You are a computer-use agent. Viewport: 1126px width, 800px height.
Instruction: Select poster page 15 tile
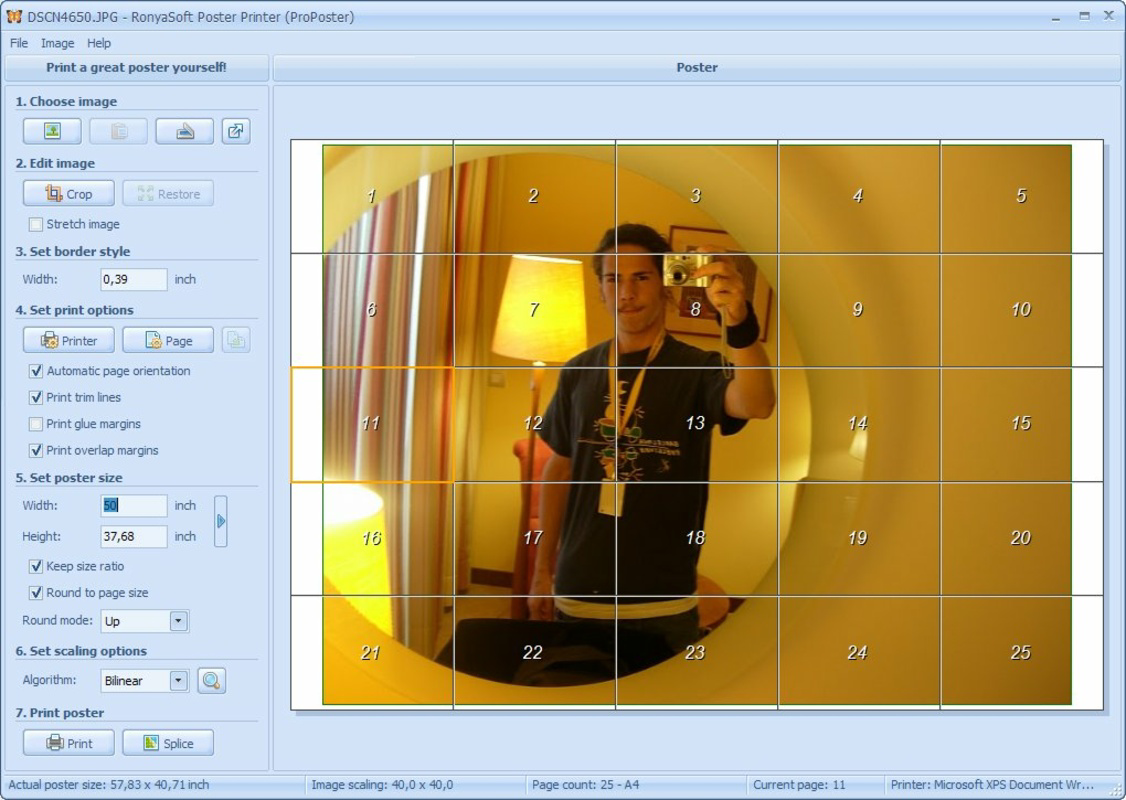(1021, 424)
